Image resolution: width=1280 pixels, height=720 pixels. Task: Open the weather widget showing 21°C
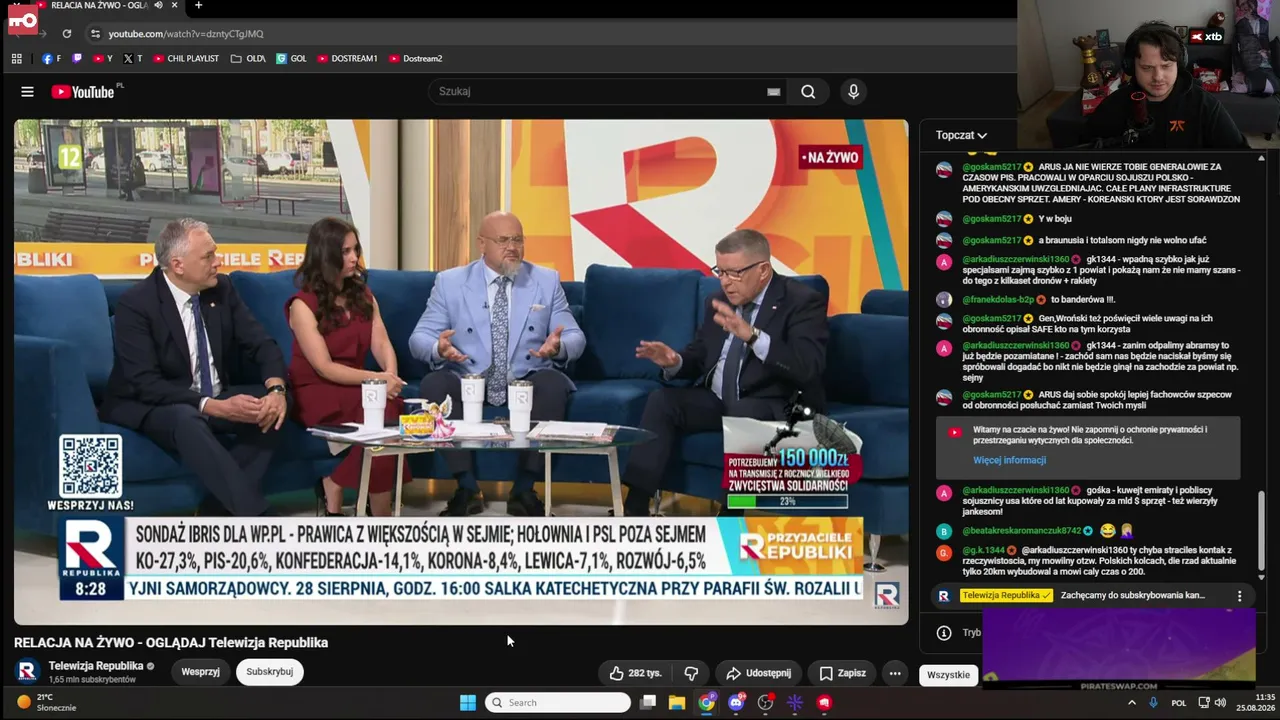46,702
